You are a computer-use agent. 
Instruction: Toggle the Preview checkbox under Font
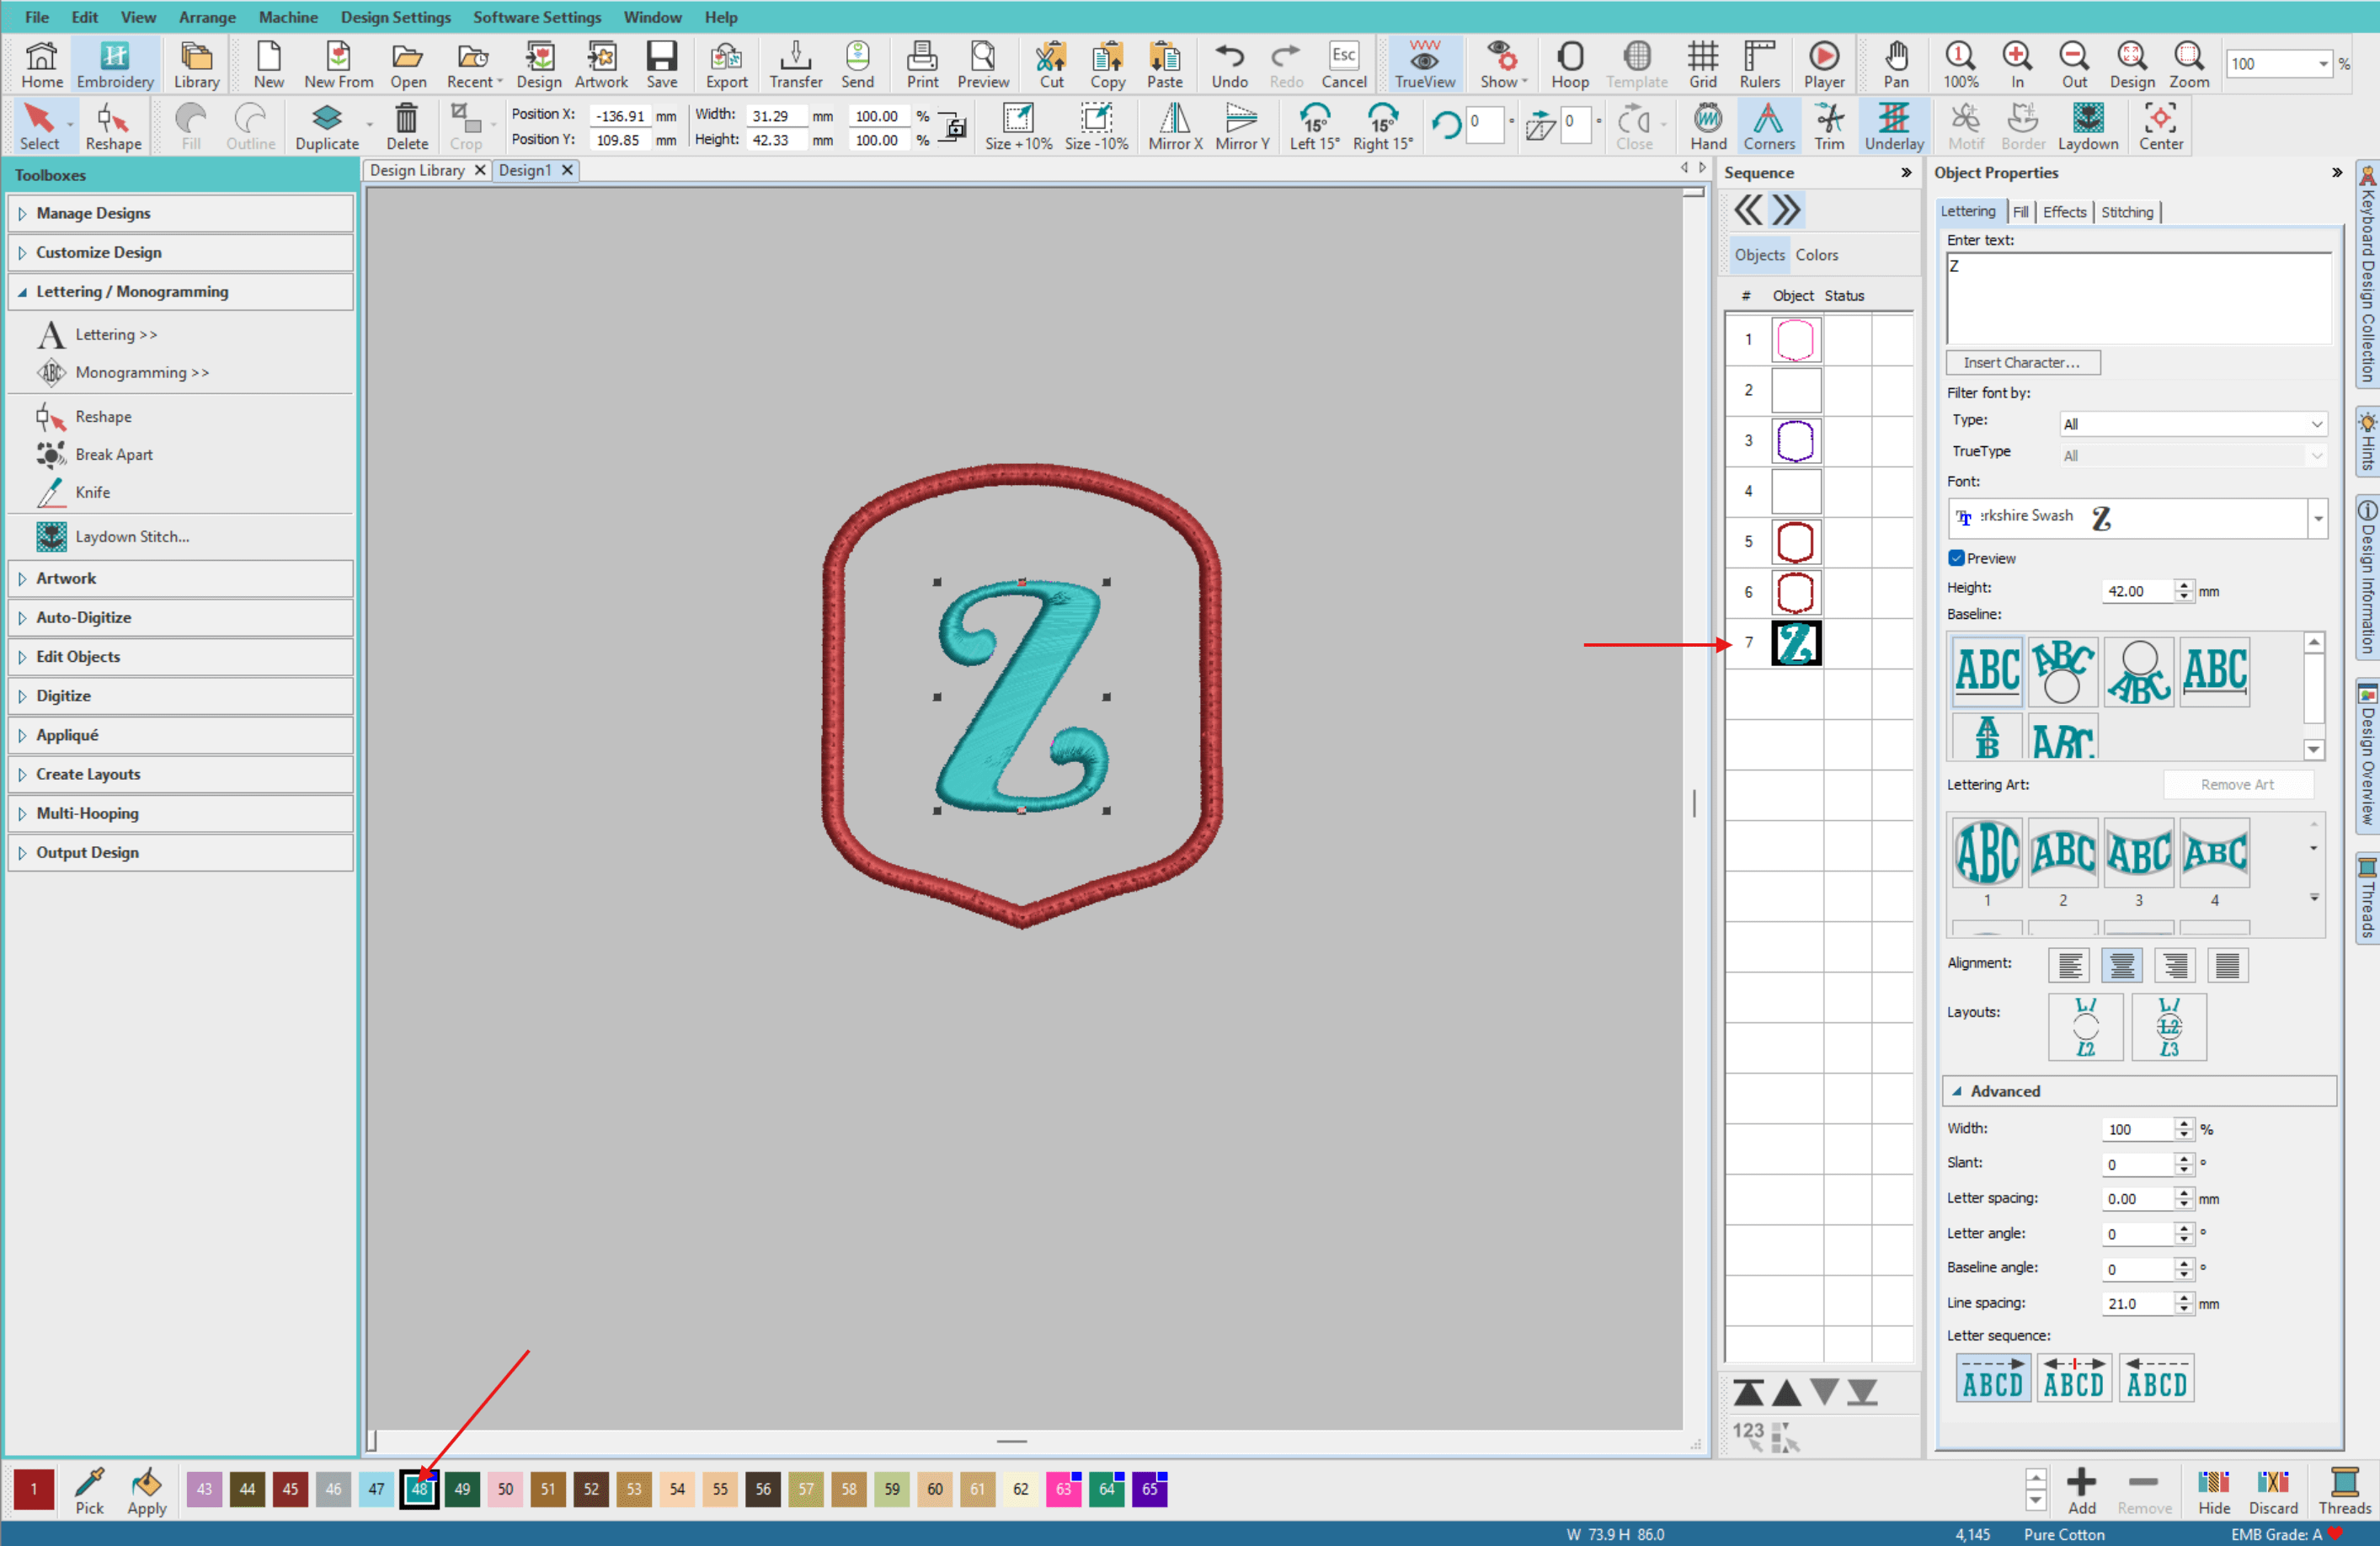tap(1957, 558)
